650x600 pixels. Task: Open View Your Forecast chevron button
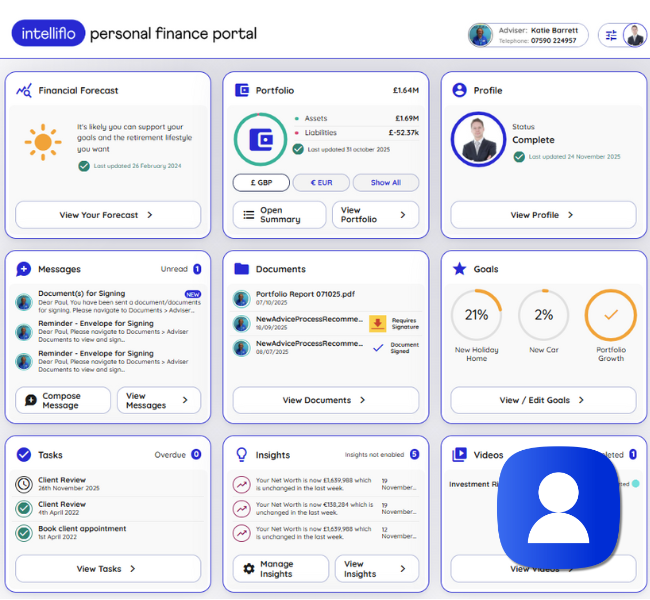tap(108, 215)
